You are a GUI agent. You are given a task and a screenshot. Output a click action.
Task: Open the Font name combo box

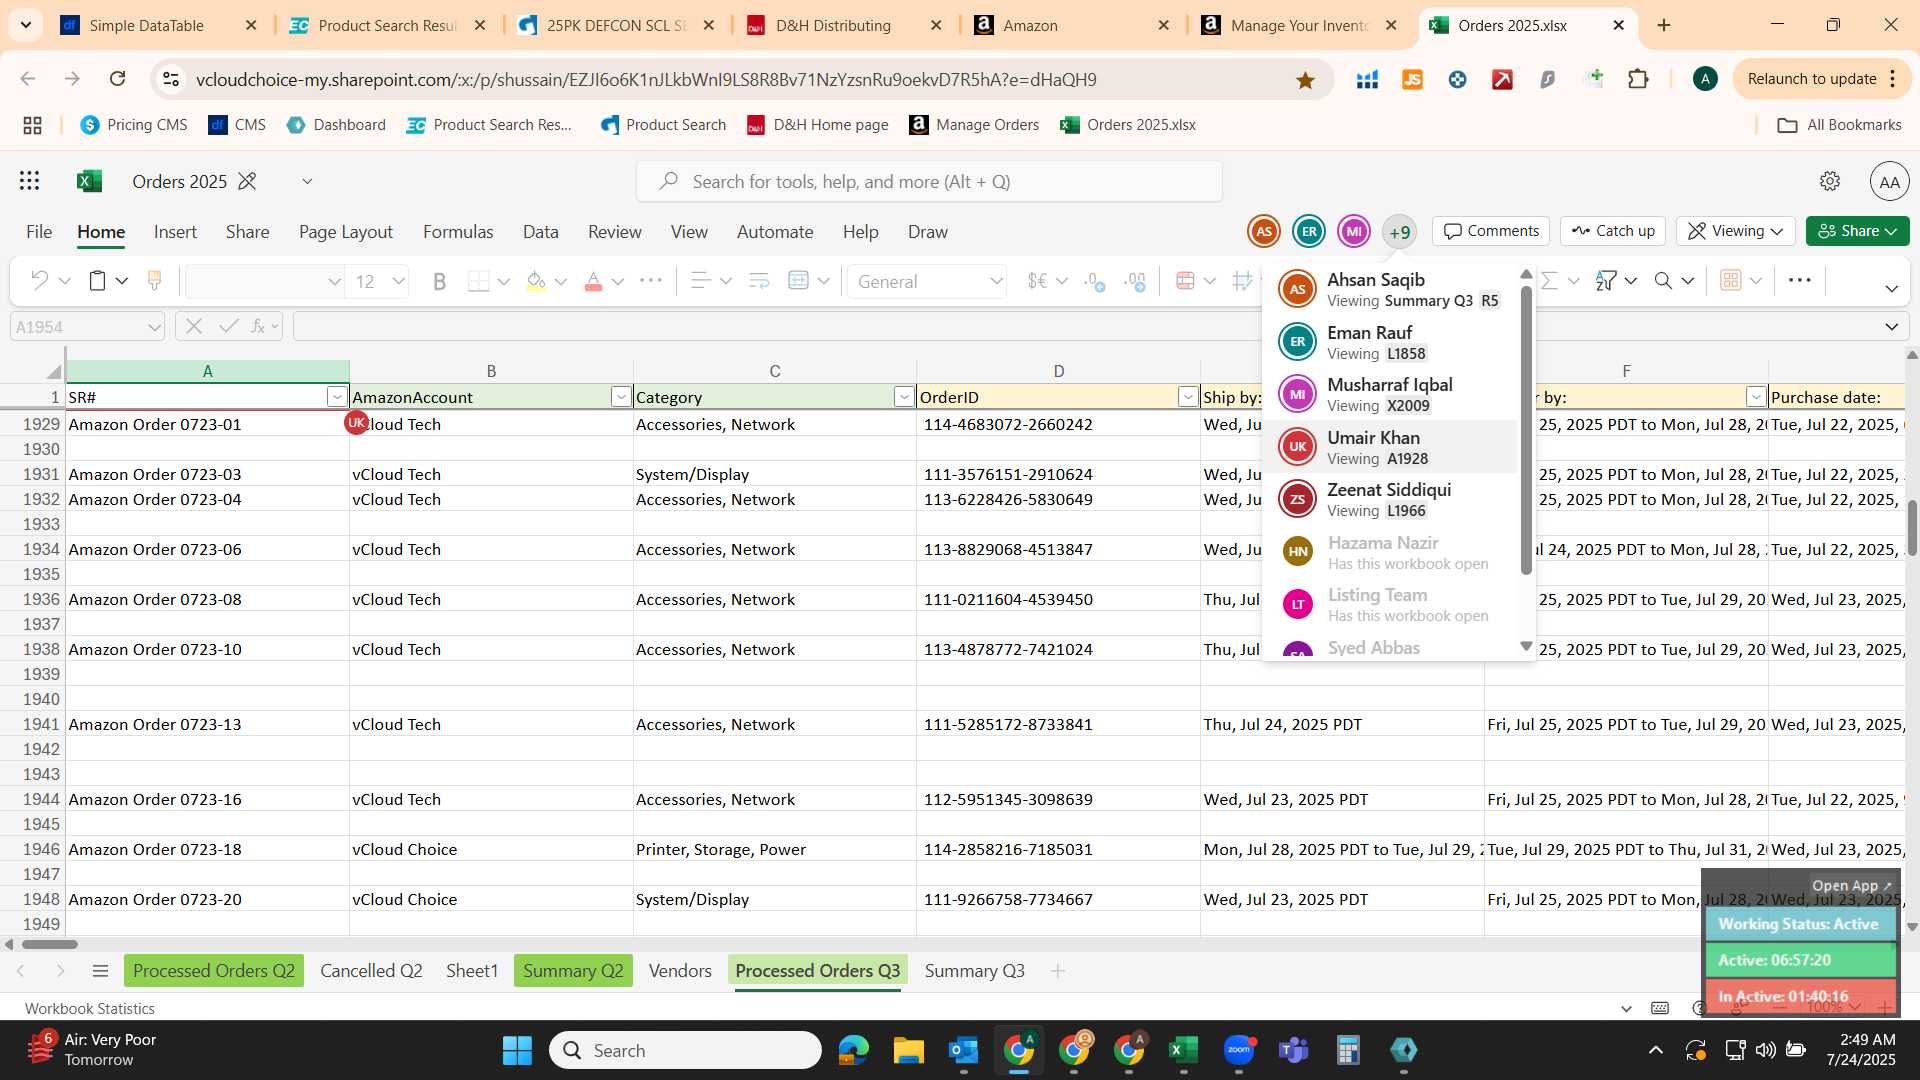pos(265,282)
